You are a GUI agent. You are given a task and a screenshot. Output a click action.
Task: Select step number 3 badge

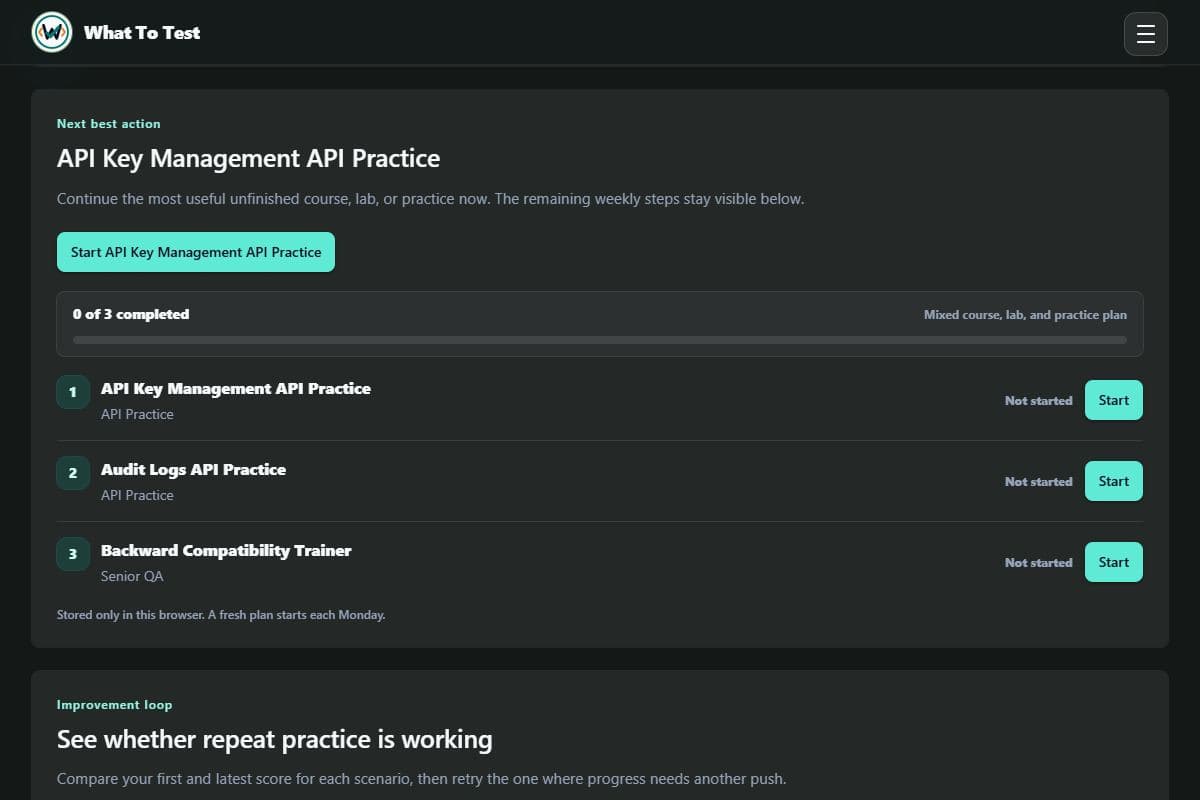coord(73,554)
